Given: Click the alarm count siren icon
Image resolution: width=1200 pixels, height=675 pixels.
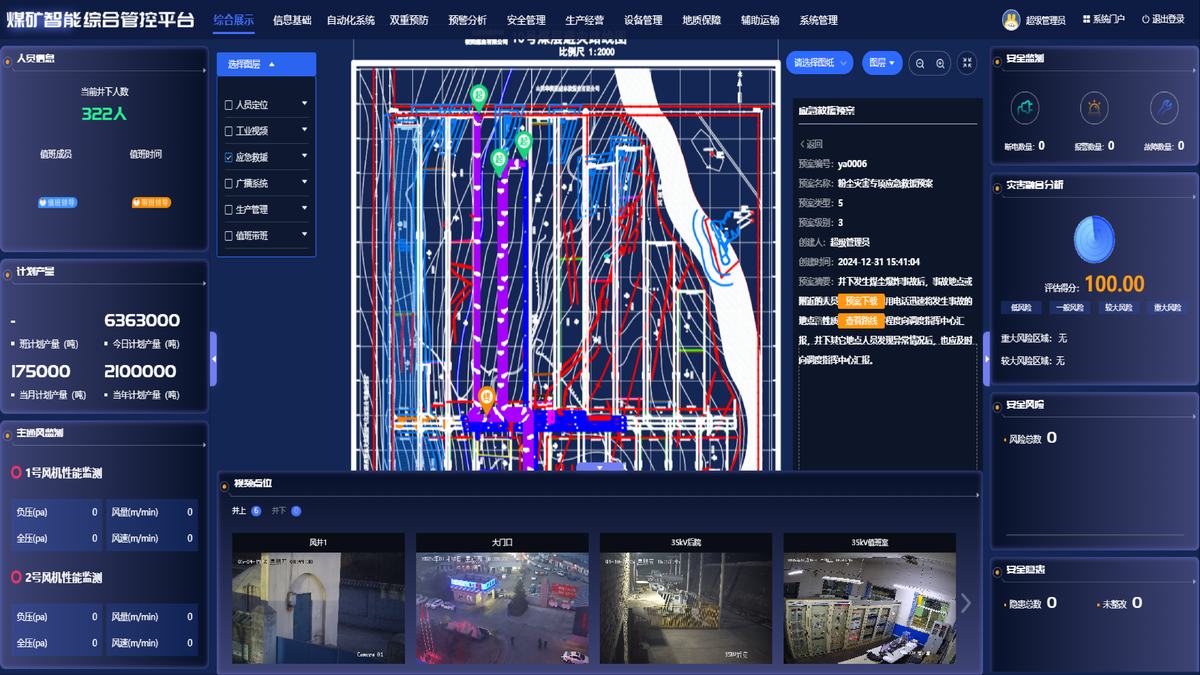Looking at the screenshot, I should [x=1094, y=108].
